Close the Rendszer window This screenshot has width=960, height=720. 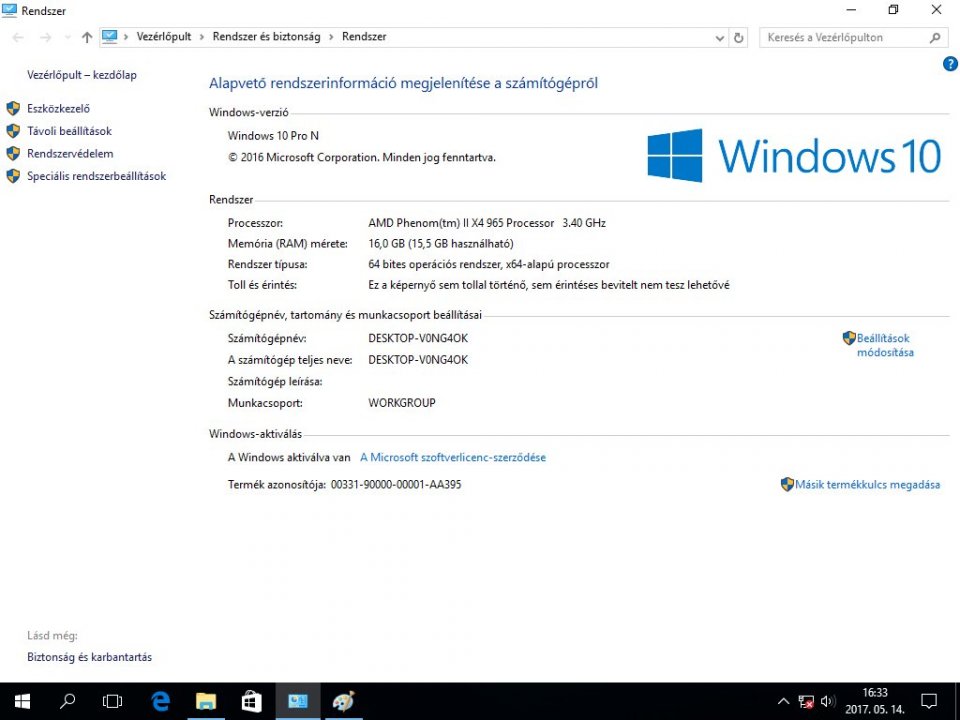click(x=936, y=10)
